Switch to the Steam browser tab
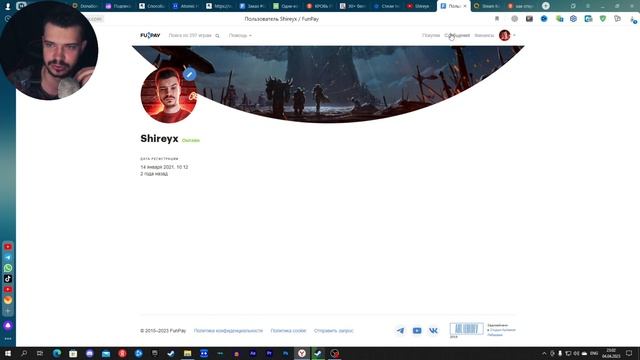Image resolution: width=640 pixels, height=360 pixels. click(488, 6)
